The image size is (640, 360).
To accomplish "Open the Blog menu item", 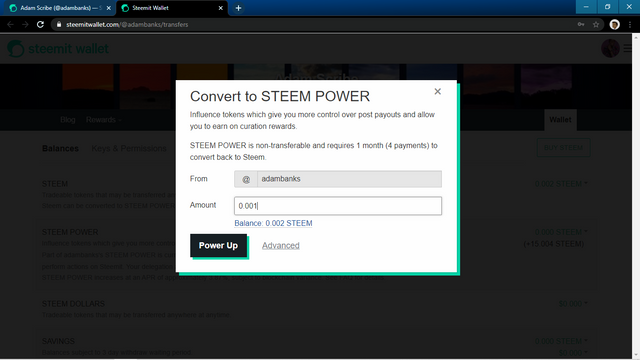I will (x=68, y=120).
